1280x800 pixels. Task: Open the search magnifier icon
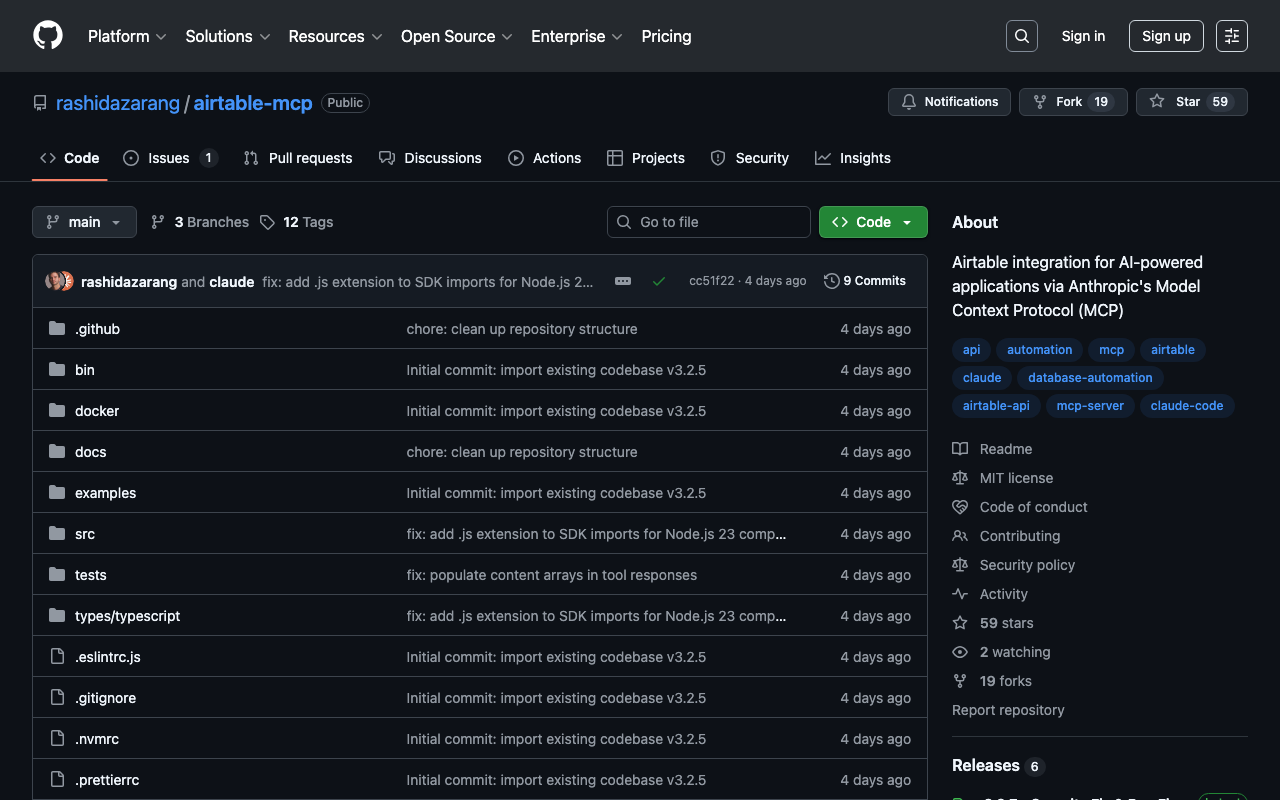coord(1021,36)
